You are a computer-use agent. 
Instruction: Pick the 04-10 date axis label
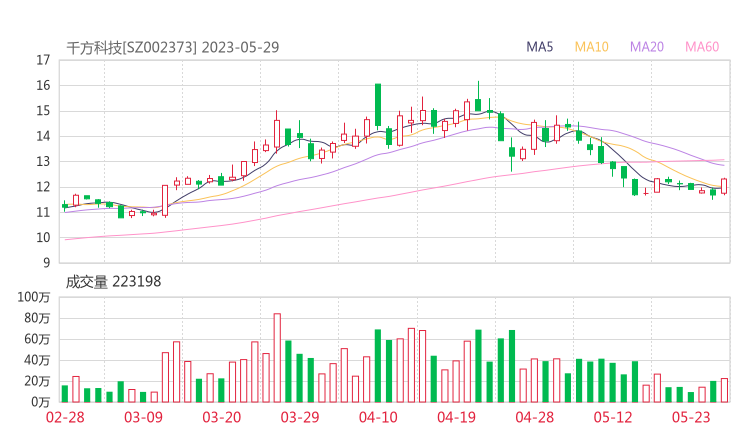point(378,418)
